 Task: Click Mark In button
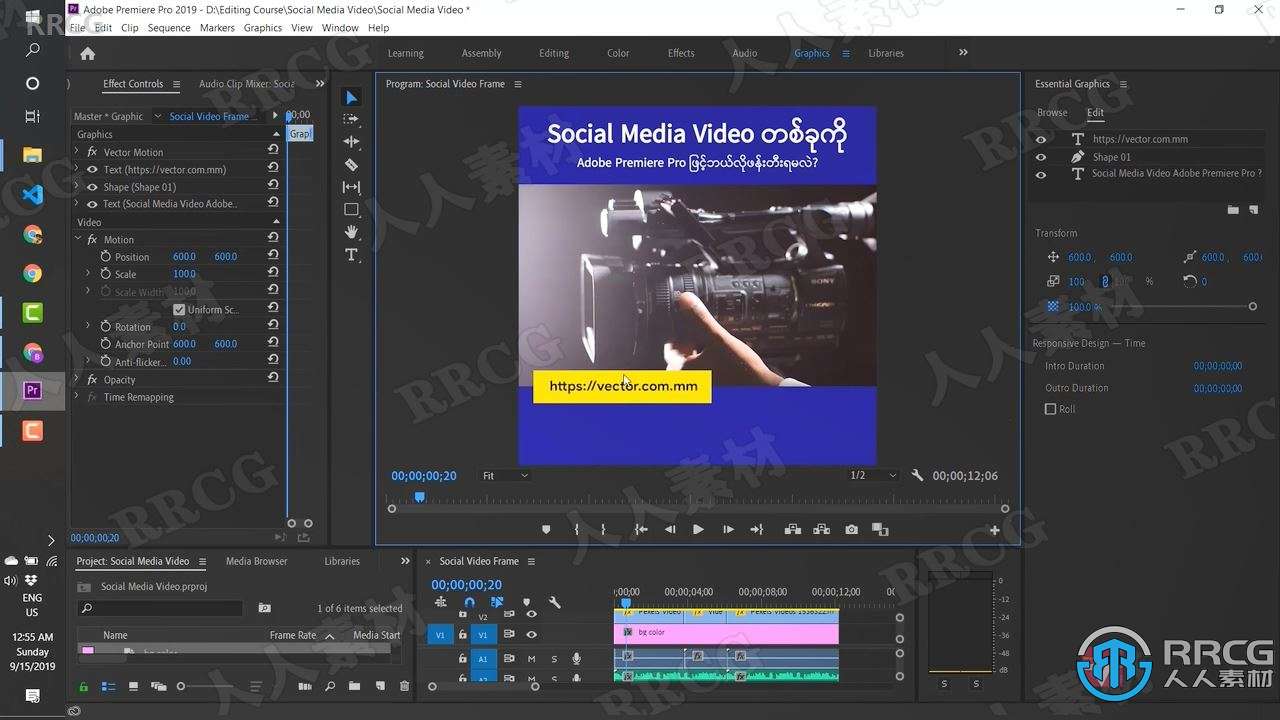coord(576,530)
